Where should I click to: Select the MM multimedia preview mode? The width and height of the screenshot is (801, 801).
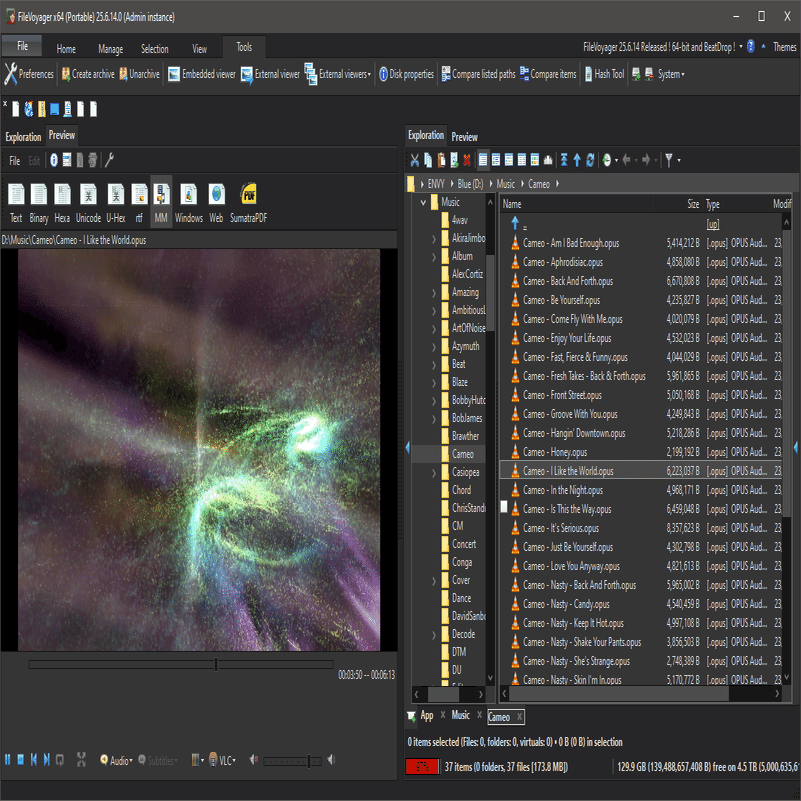tap(161, 203)
